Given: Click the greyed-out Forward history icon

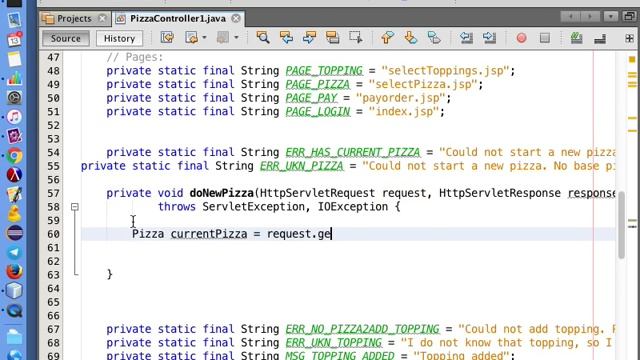Looking at the screenshot, I should tap(222, 38).
